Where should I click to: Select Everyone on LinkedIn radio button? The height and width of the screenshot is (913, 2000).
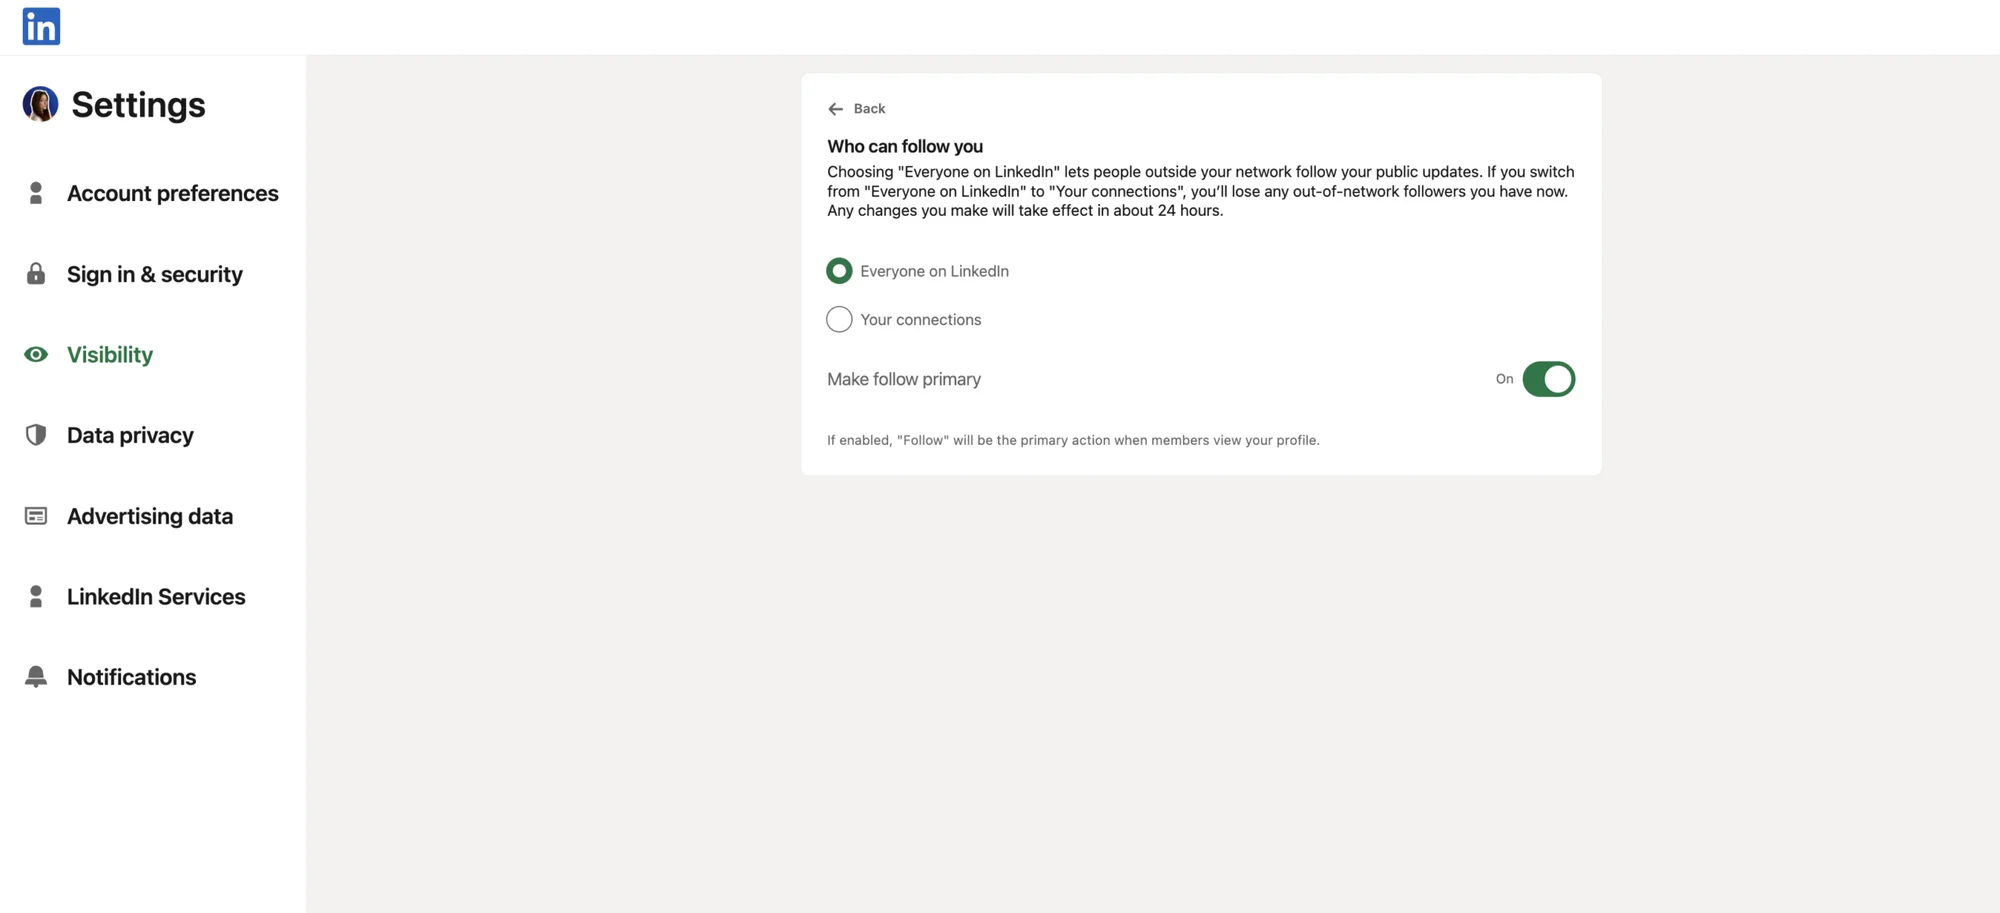839,271
